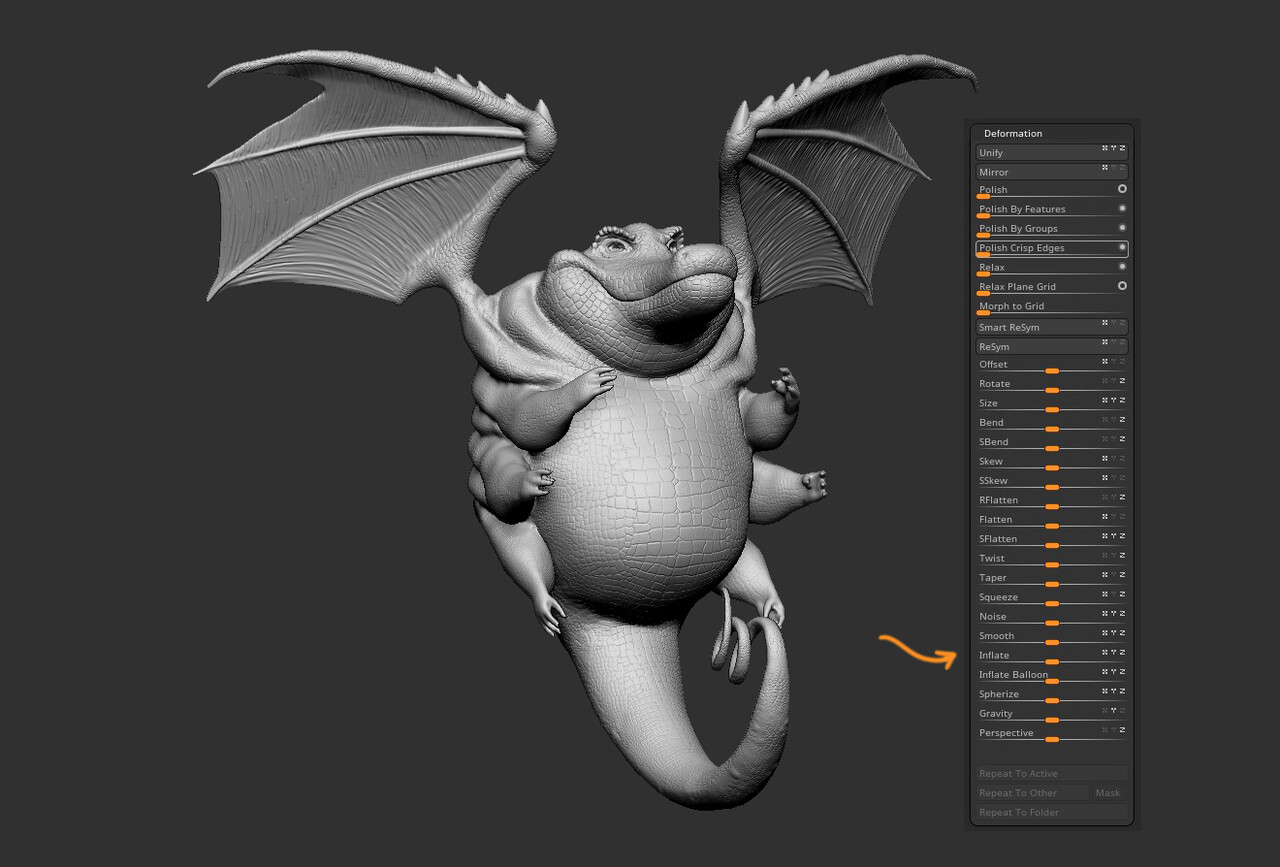Viewport: 1280px width, 867px height.
Task: Toggle Z axis for RFlatten
Action: [1122, 497]
